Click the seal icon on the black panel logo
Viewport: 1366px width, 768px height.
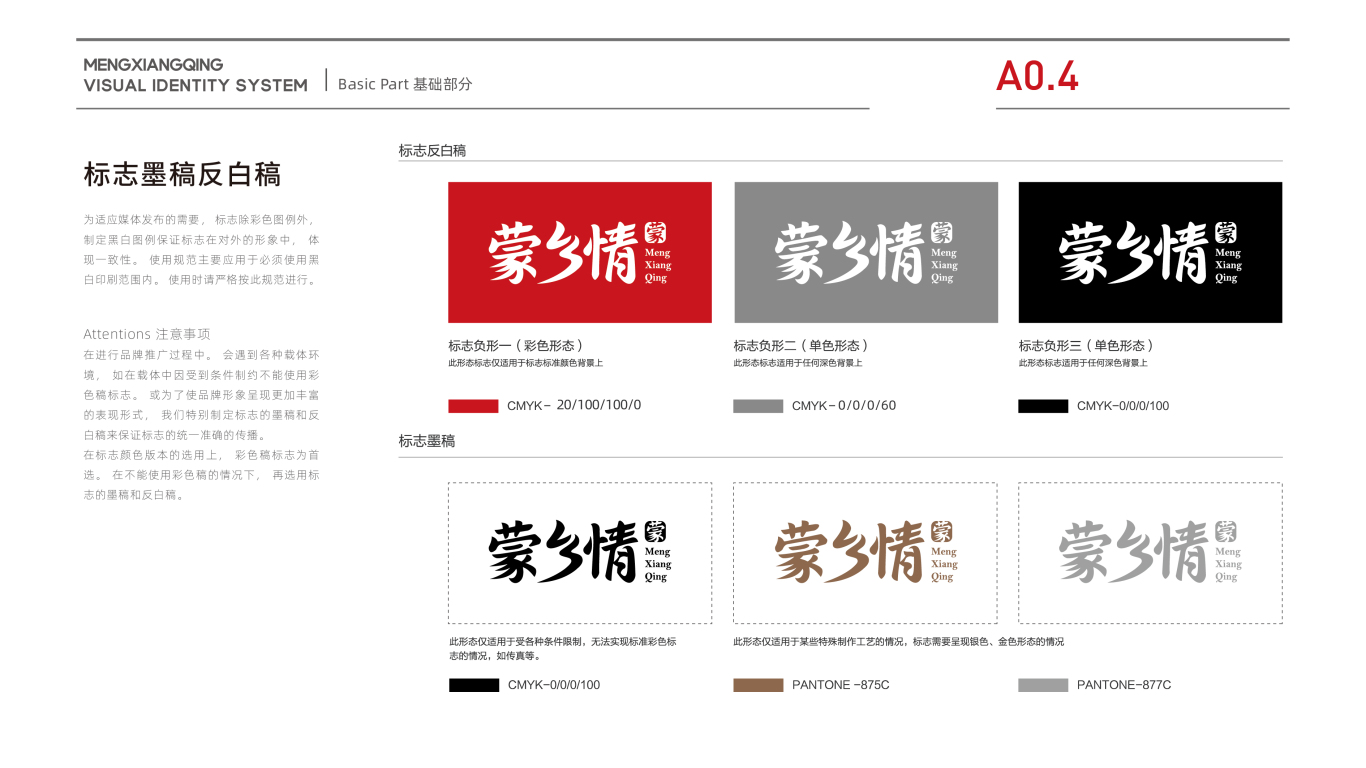point(1227,232)
